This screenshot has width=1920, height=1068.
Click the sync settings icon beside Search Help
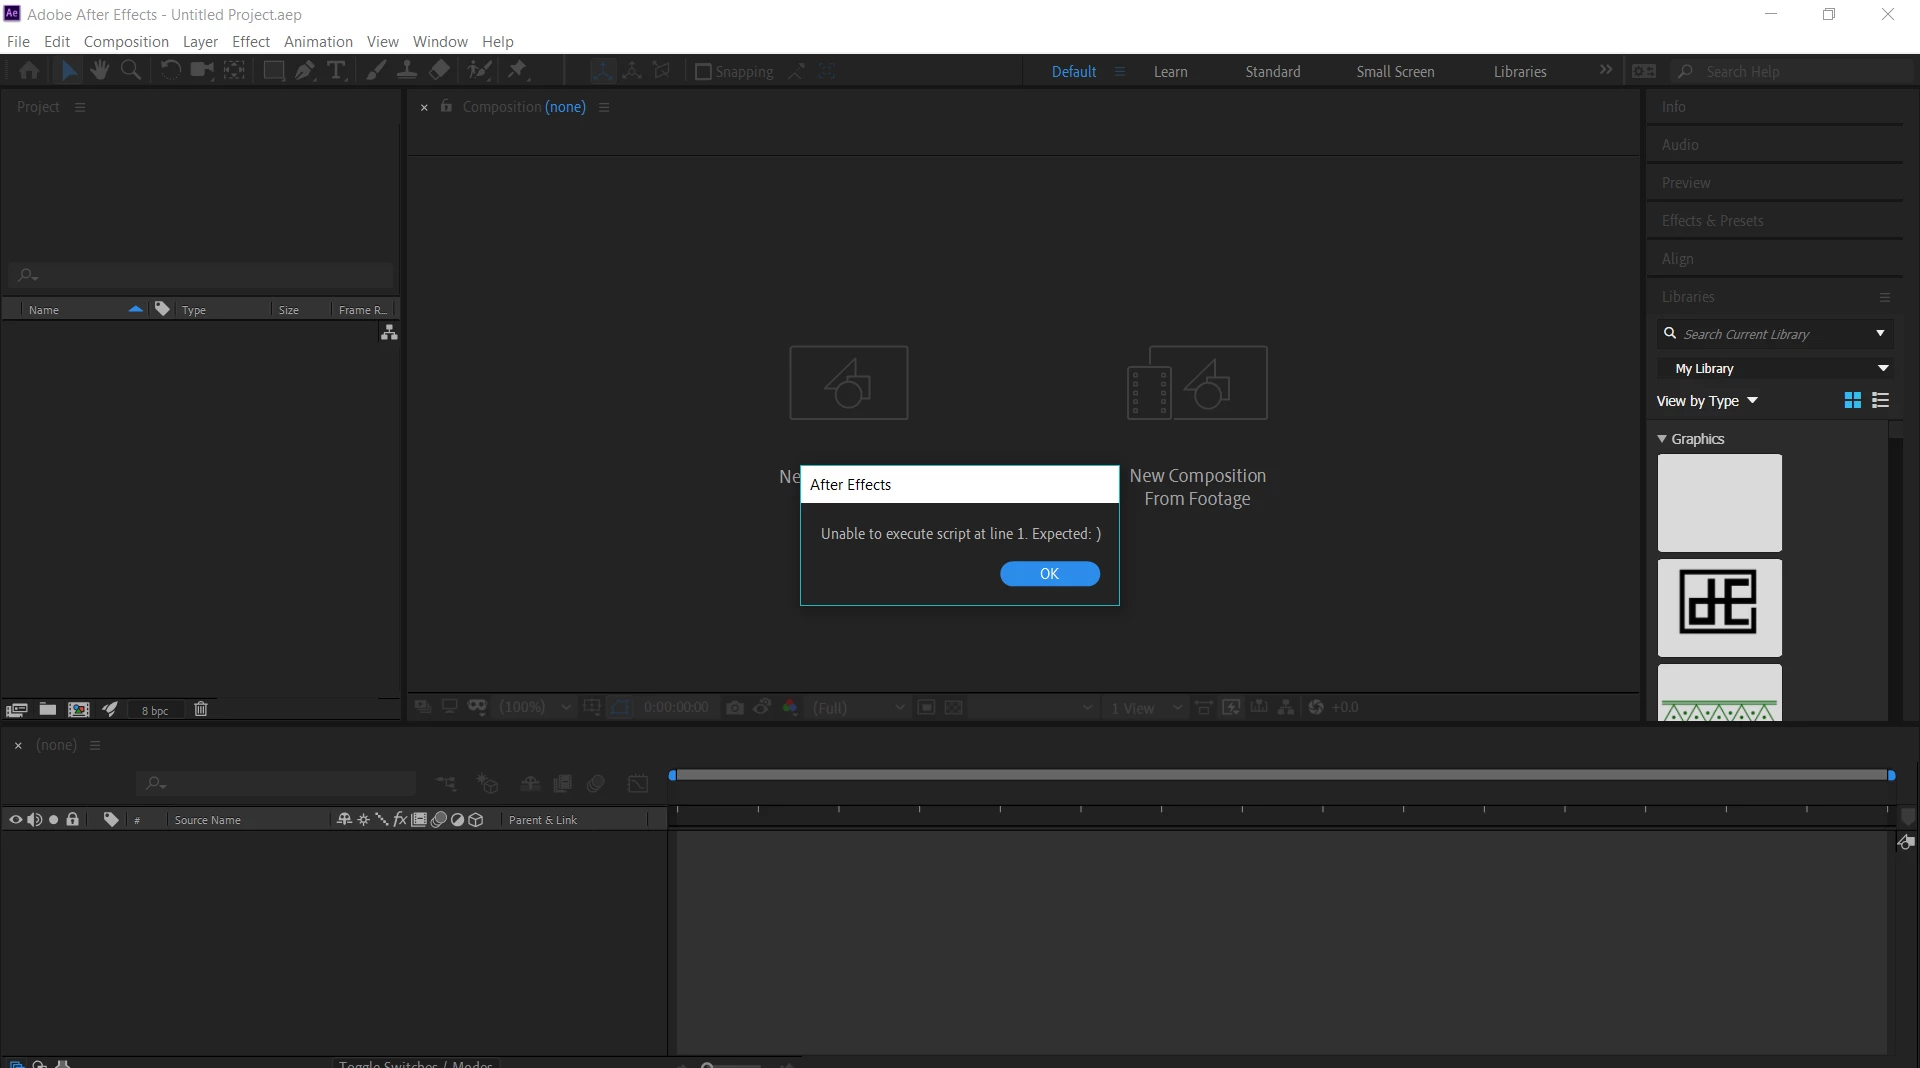pyautogui.click(x=1644, y=71)
